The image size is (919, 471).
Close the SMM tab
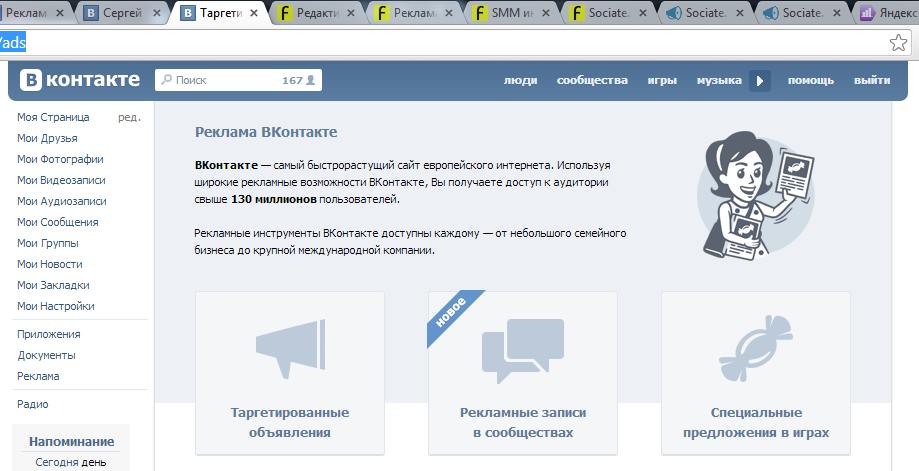546,13
